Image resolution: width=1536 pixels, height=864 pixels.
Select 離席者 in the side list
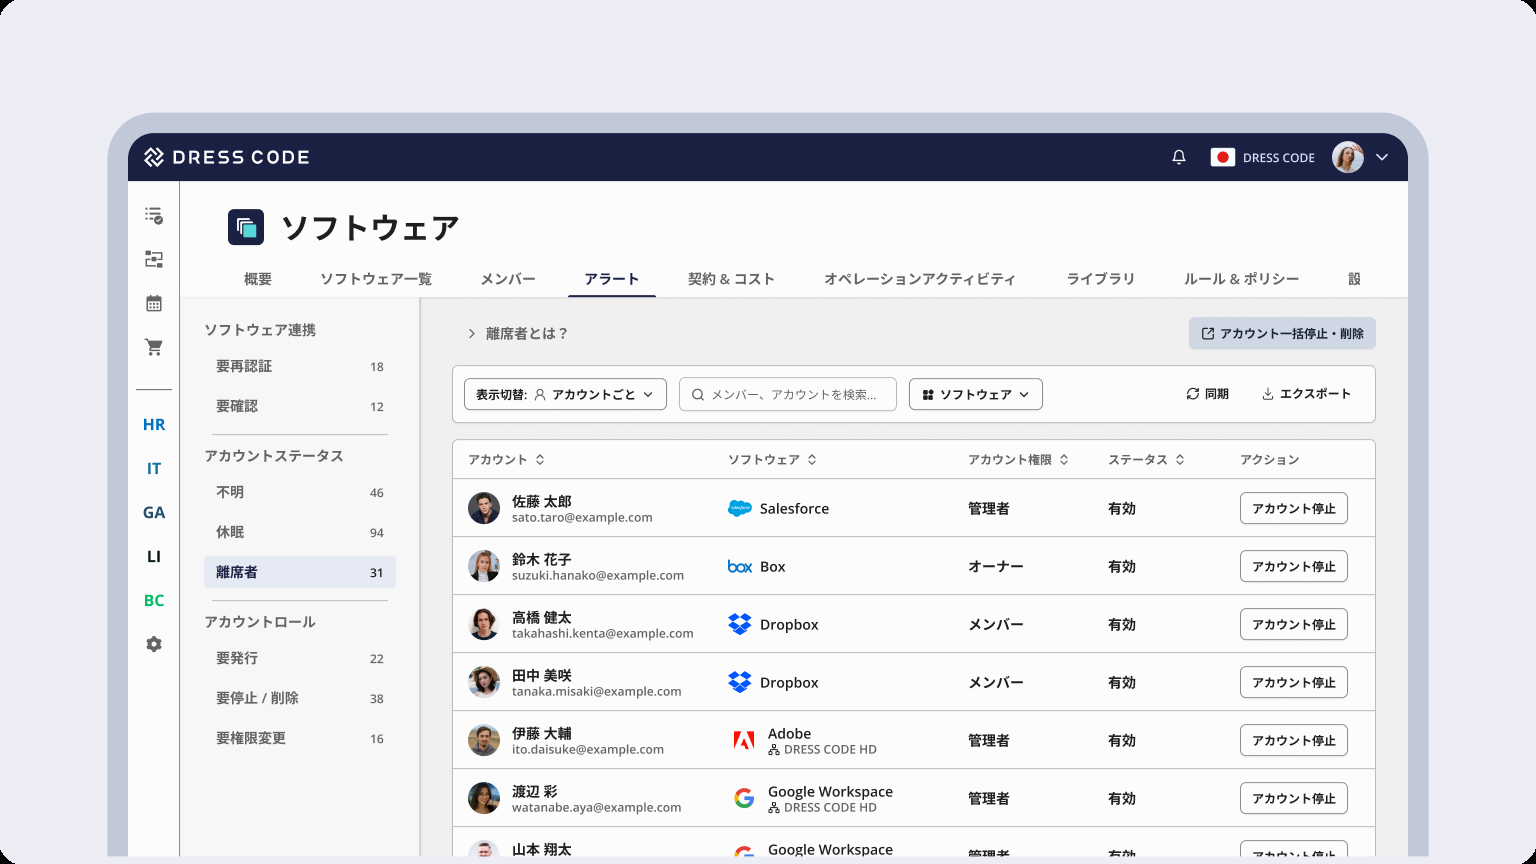(300, 572)
